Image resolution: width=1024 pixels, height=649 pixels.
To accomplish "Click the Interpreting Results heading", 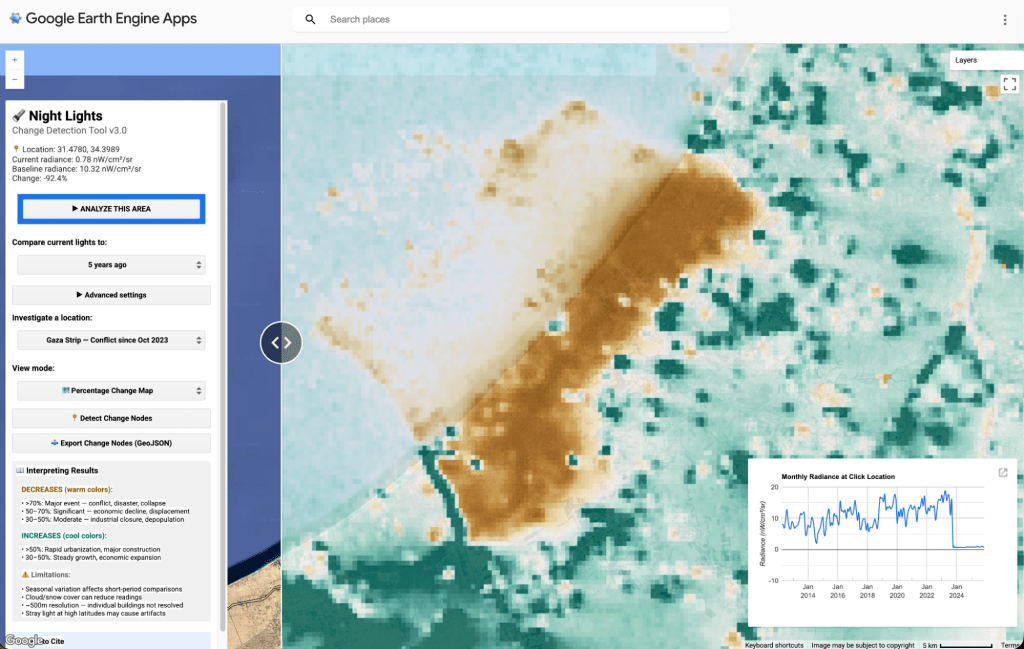I will tap(62, 471).
